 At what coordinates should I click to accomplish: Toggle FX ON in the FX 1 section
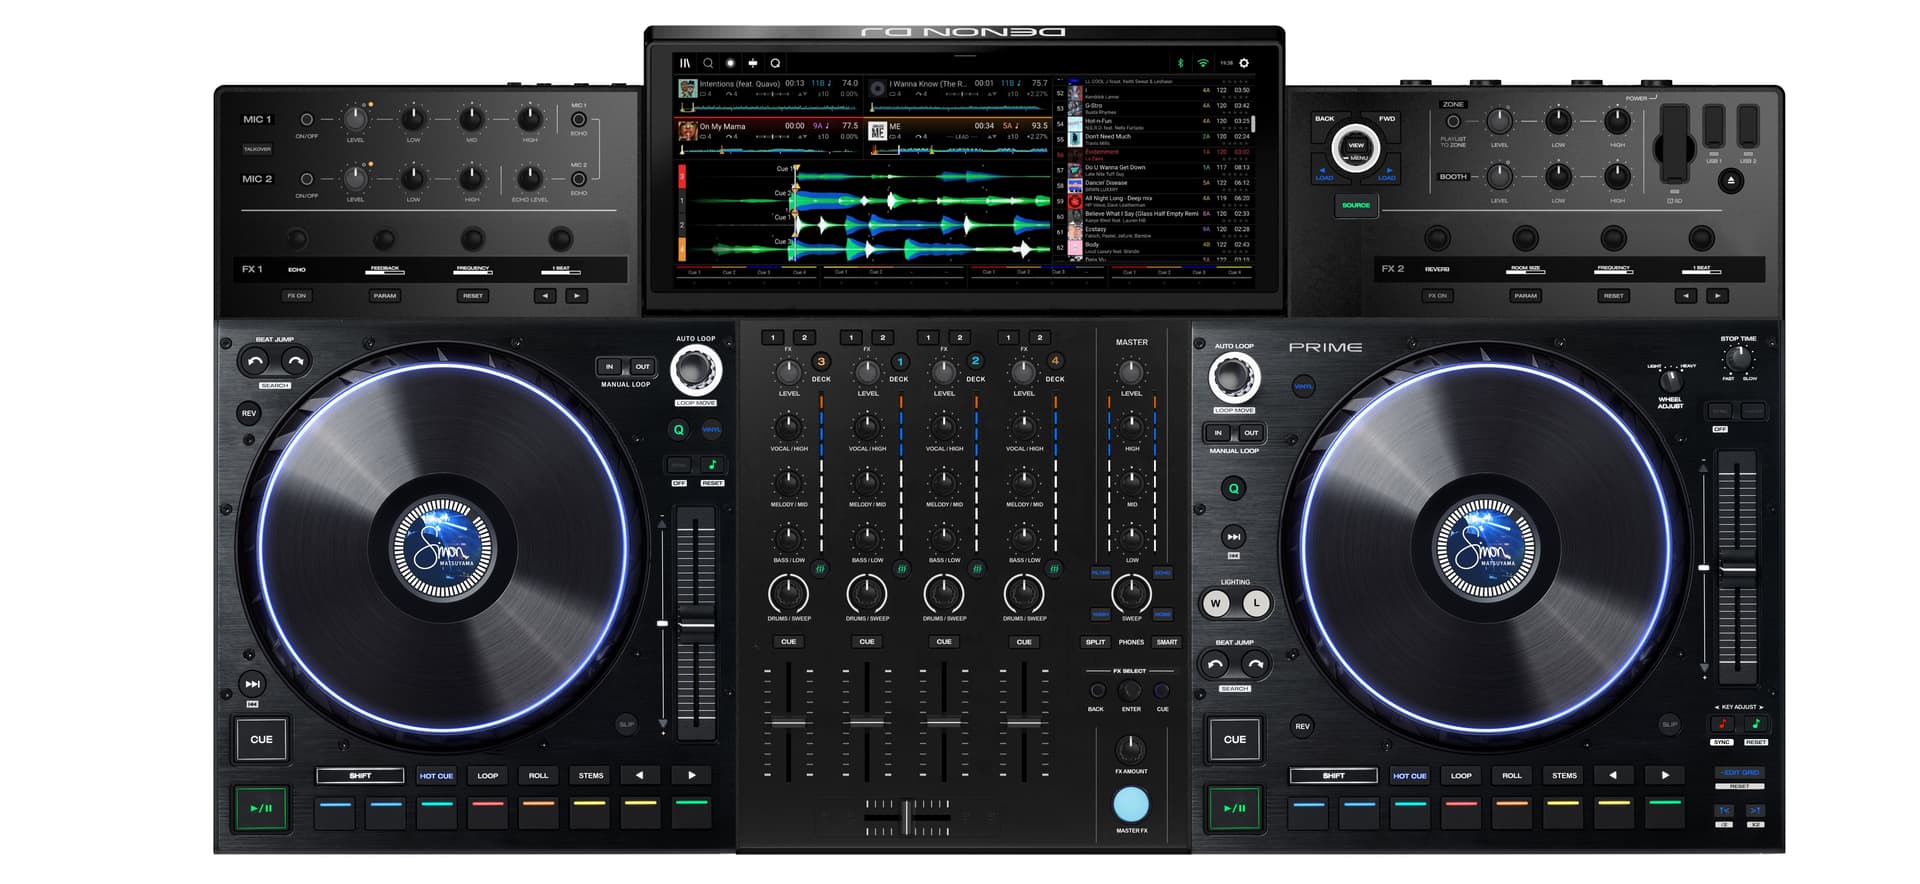297,296
